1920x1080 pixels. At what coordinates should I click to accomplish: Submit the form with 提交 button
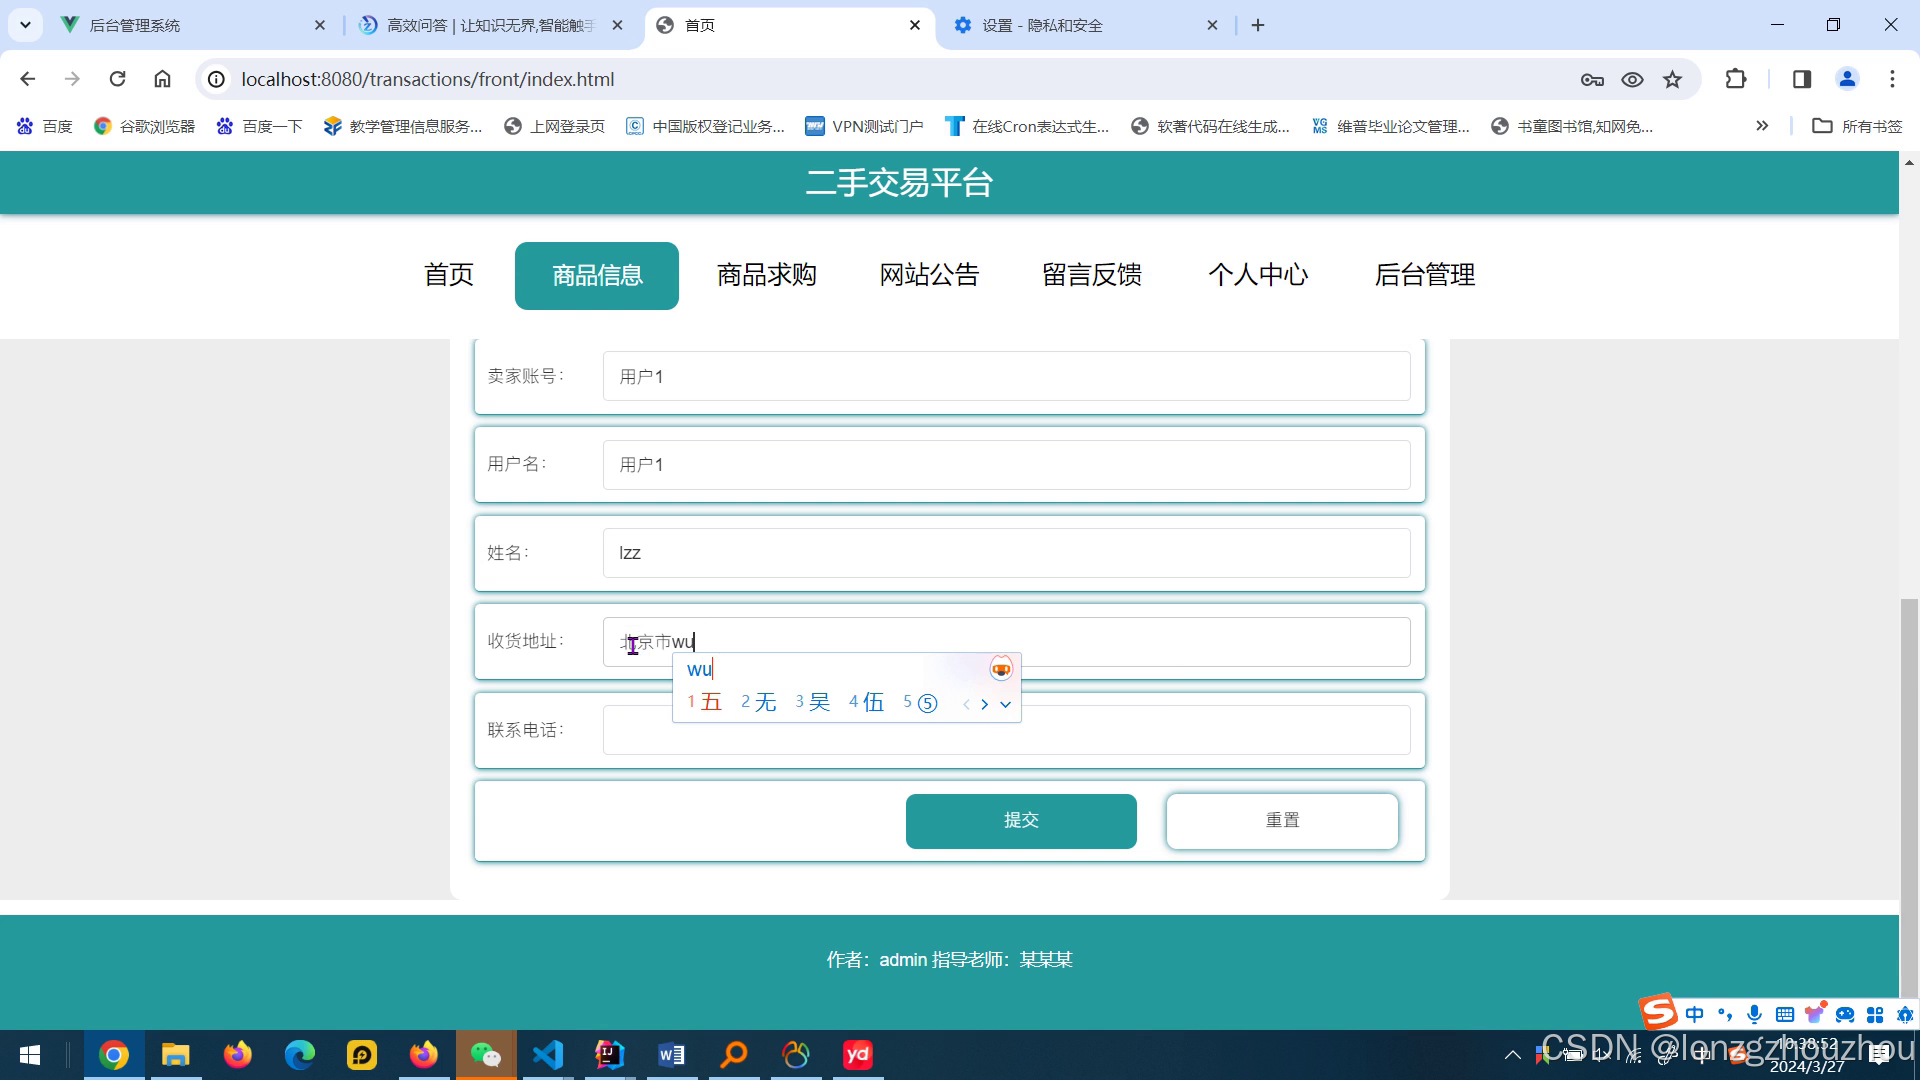[x=1020, y=821]
